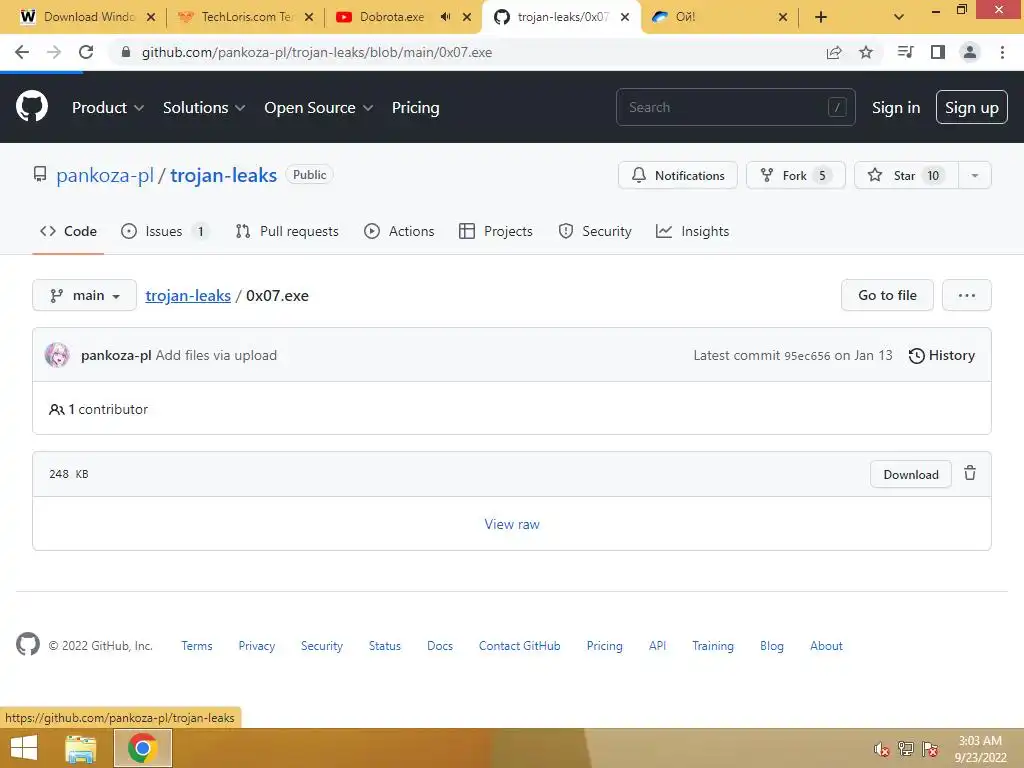Click the forward navigation arrow

click(54, 52)
